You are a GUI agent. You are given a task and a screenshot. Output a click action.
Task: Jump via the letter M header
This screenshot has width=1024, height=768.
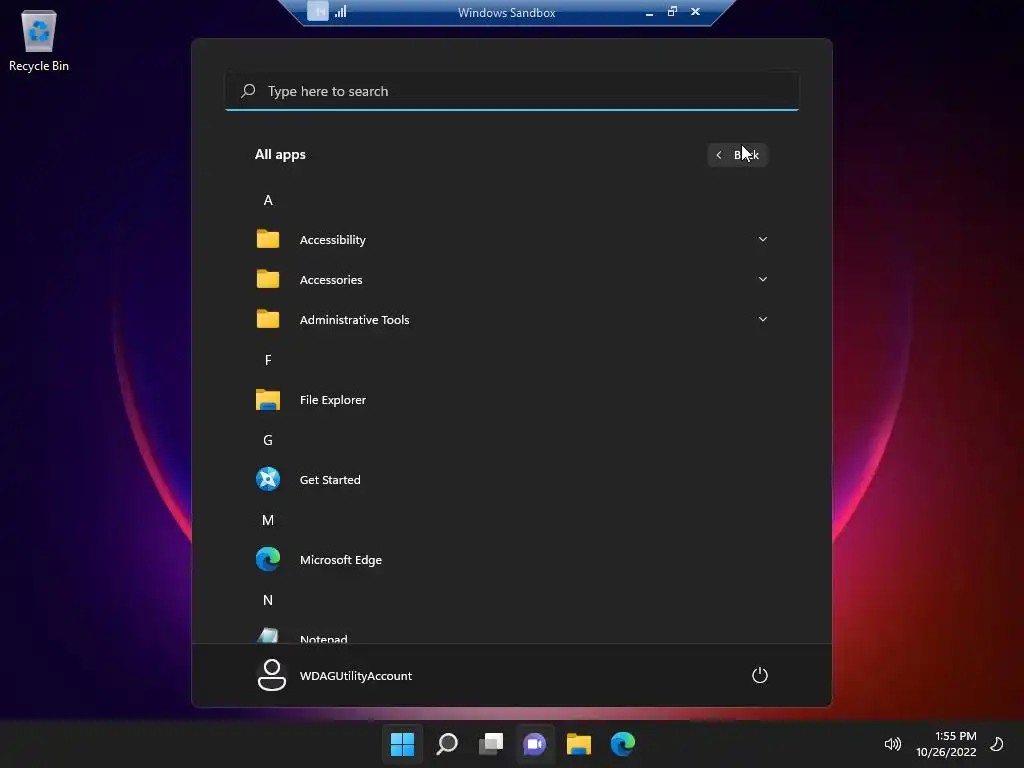268,520
